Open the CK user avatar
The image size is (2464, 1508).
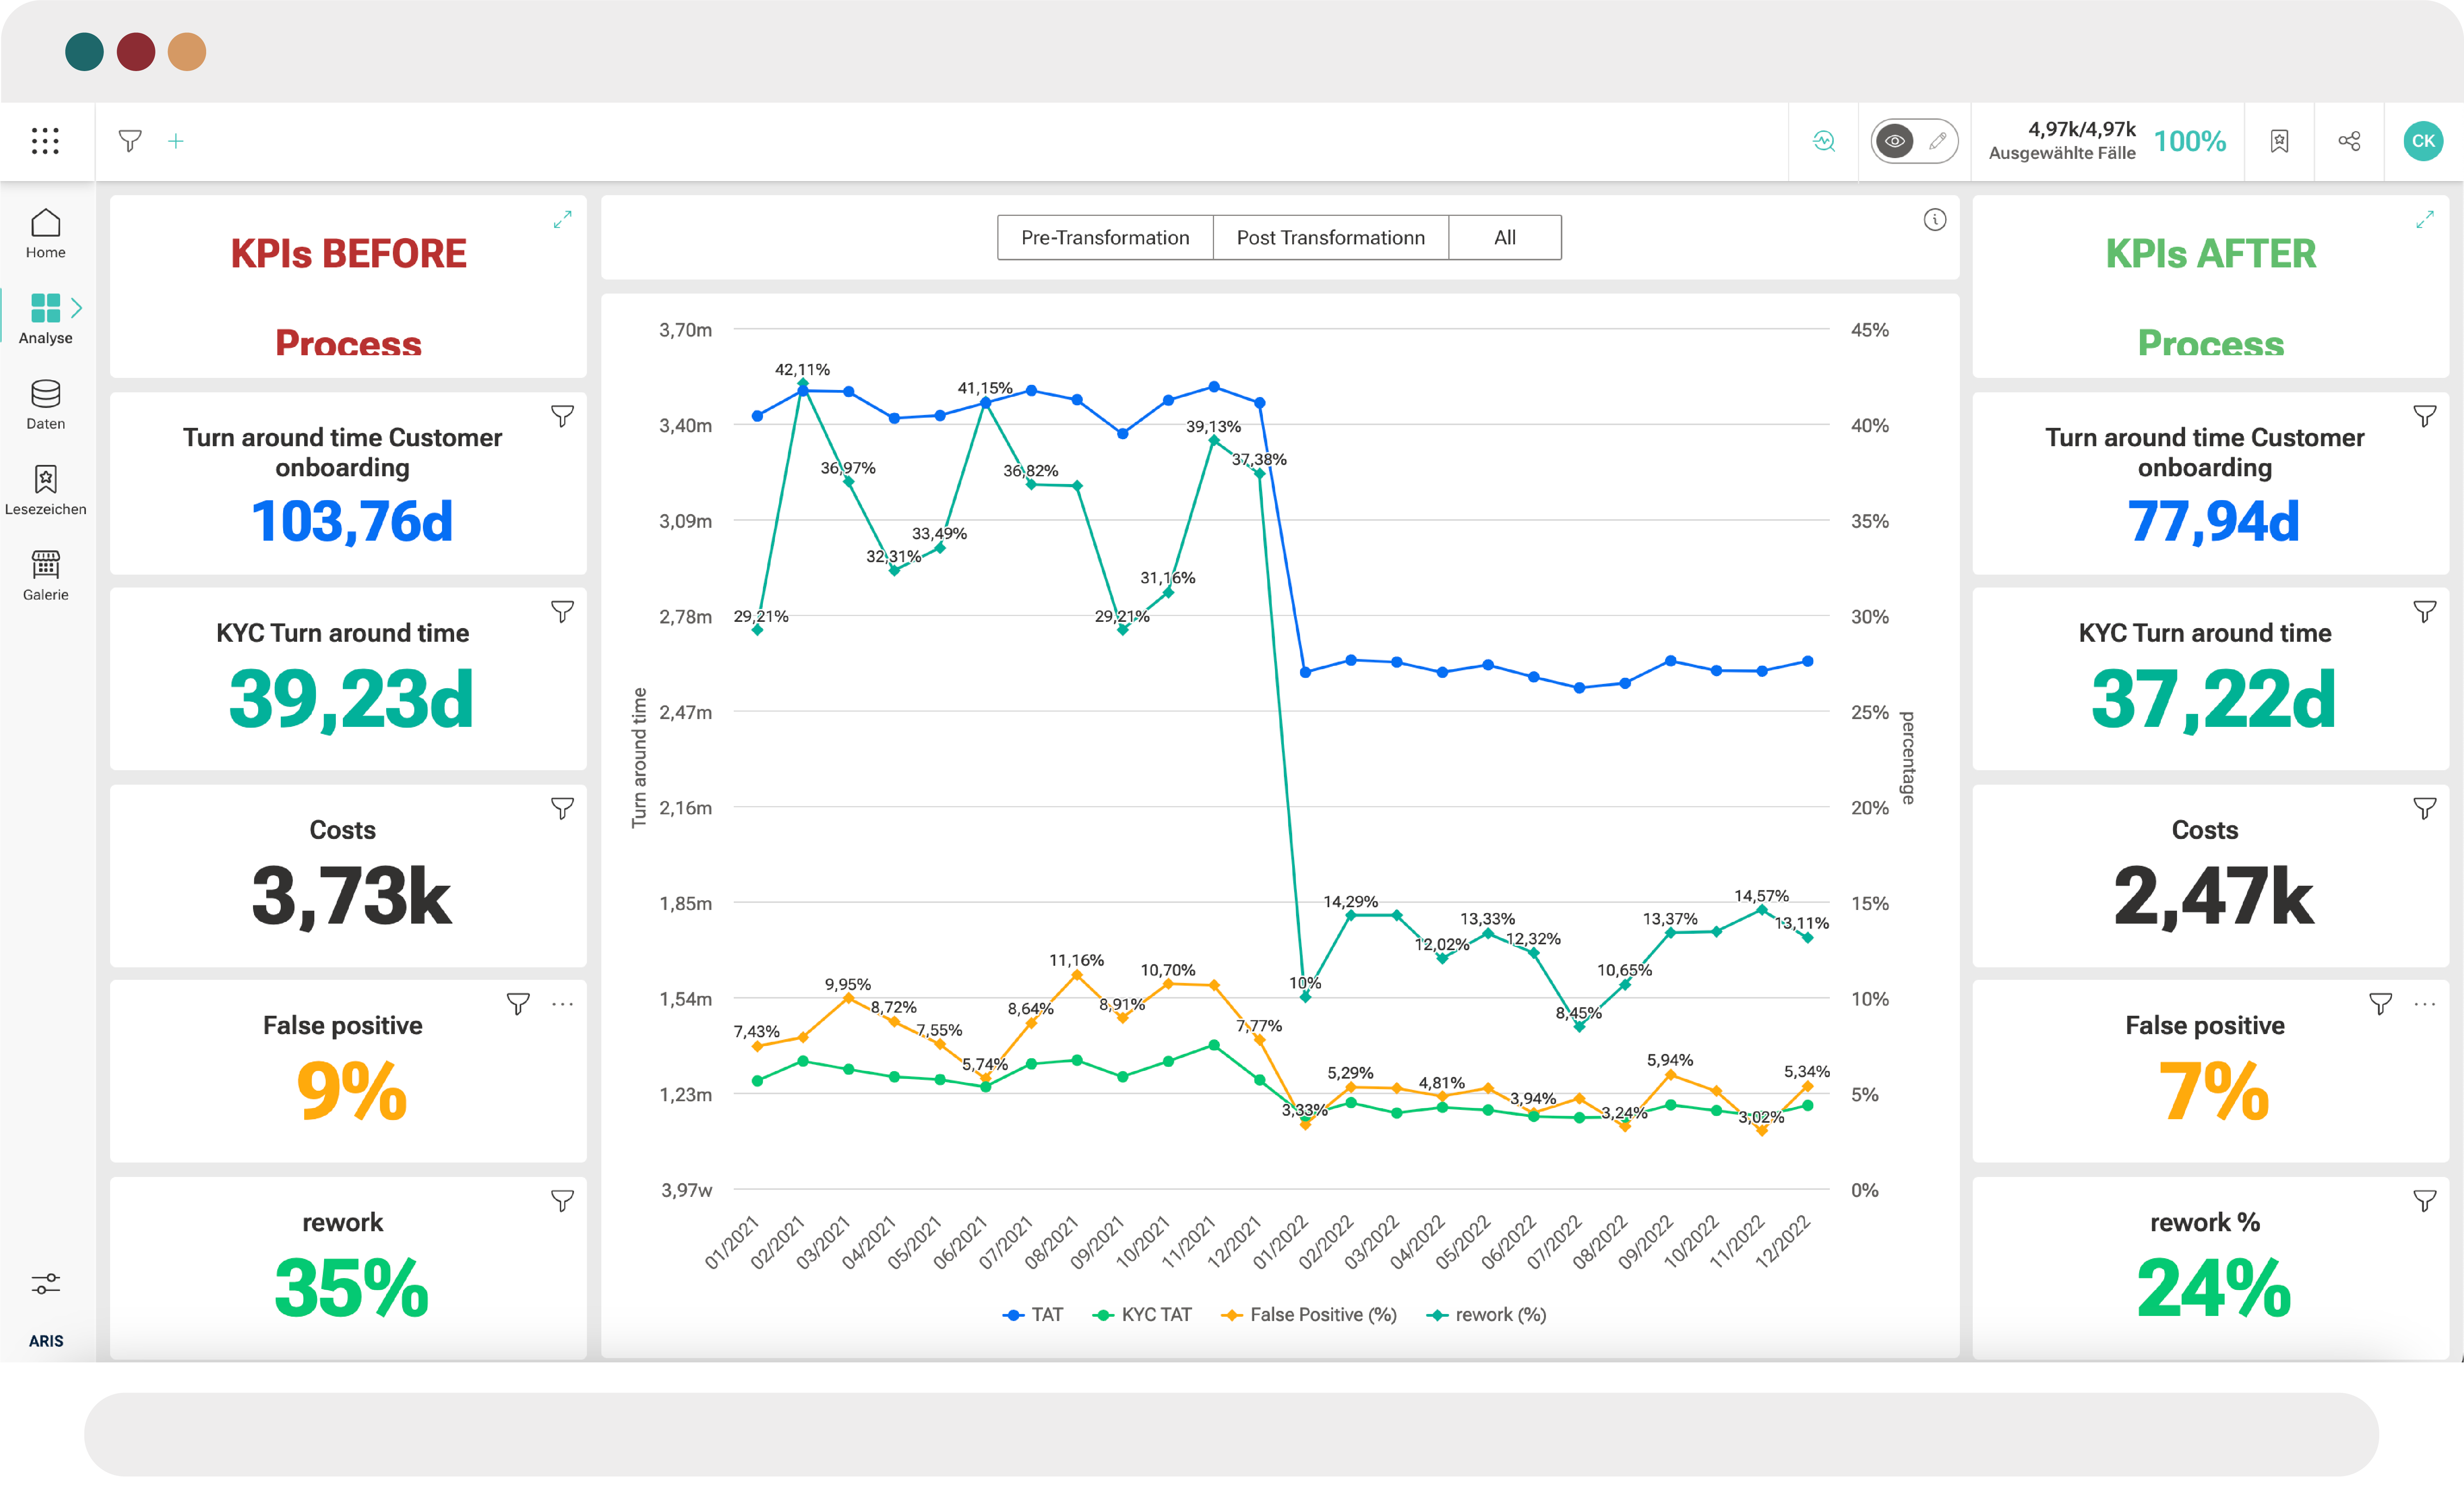pyautogui.click(x=2423, y=141)
